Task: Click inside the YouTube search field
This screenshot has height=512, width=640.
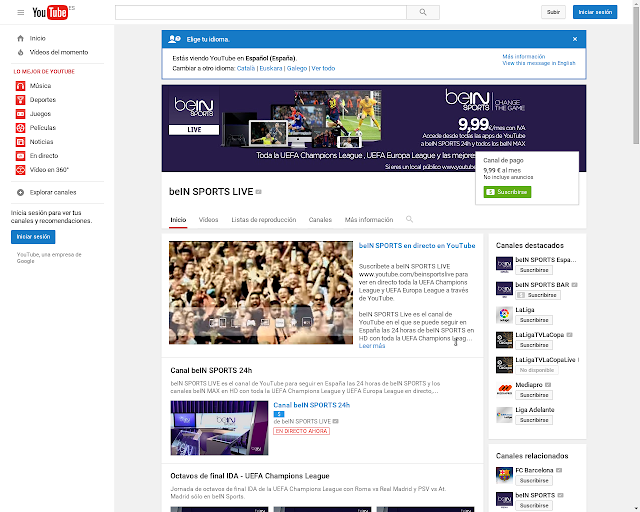Action: pyautogui.click(x=261, y=12)
